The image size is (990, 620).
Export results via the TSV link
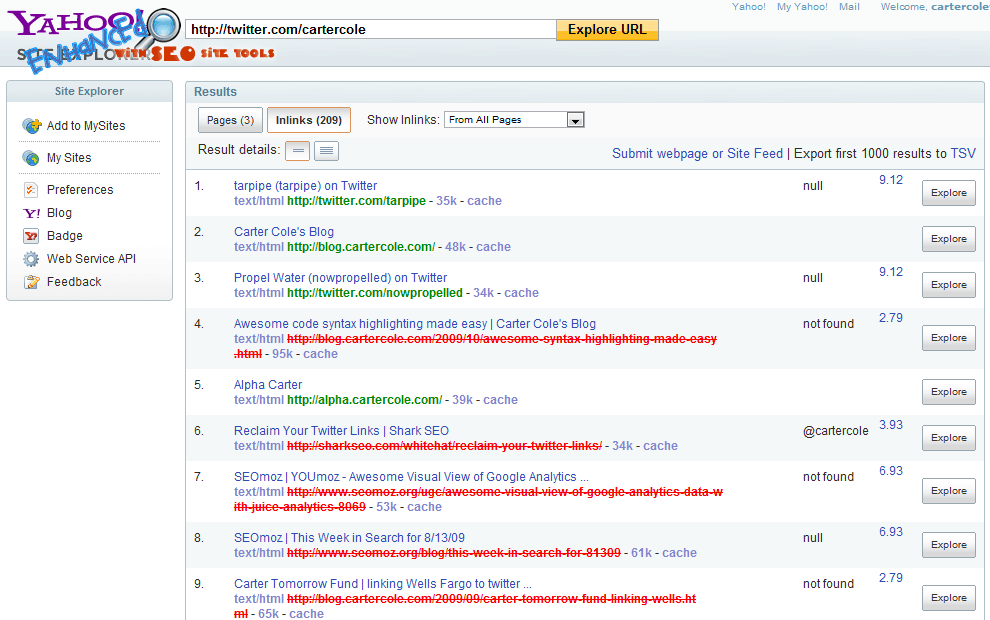click(x=962, y=153)
